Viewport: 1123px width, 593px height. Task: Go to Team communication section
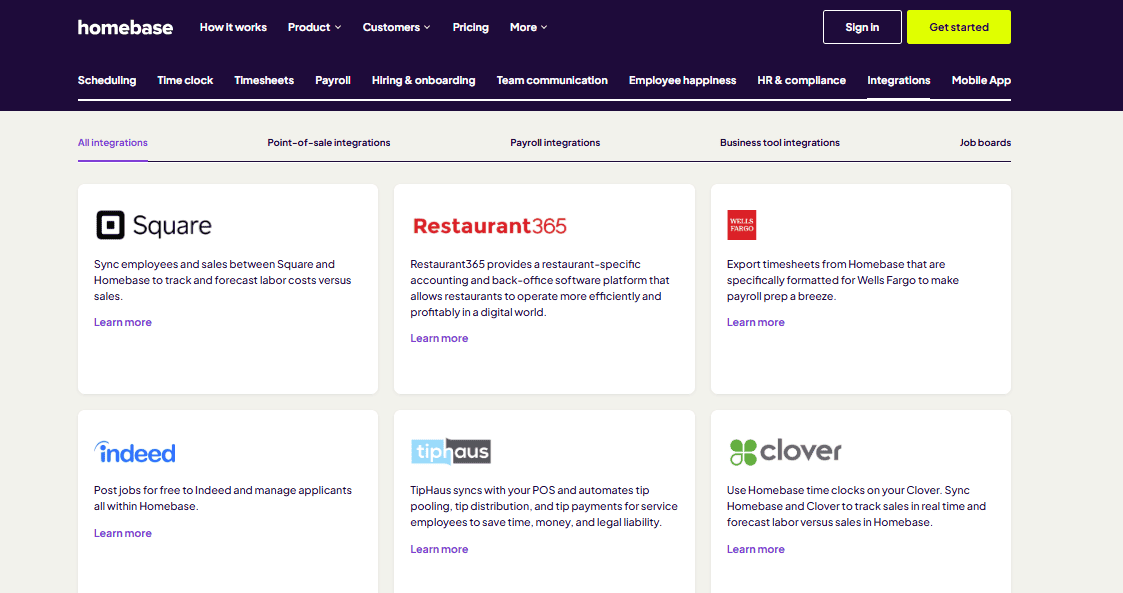point(552,80)
